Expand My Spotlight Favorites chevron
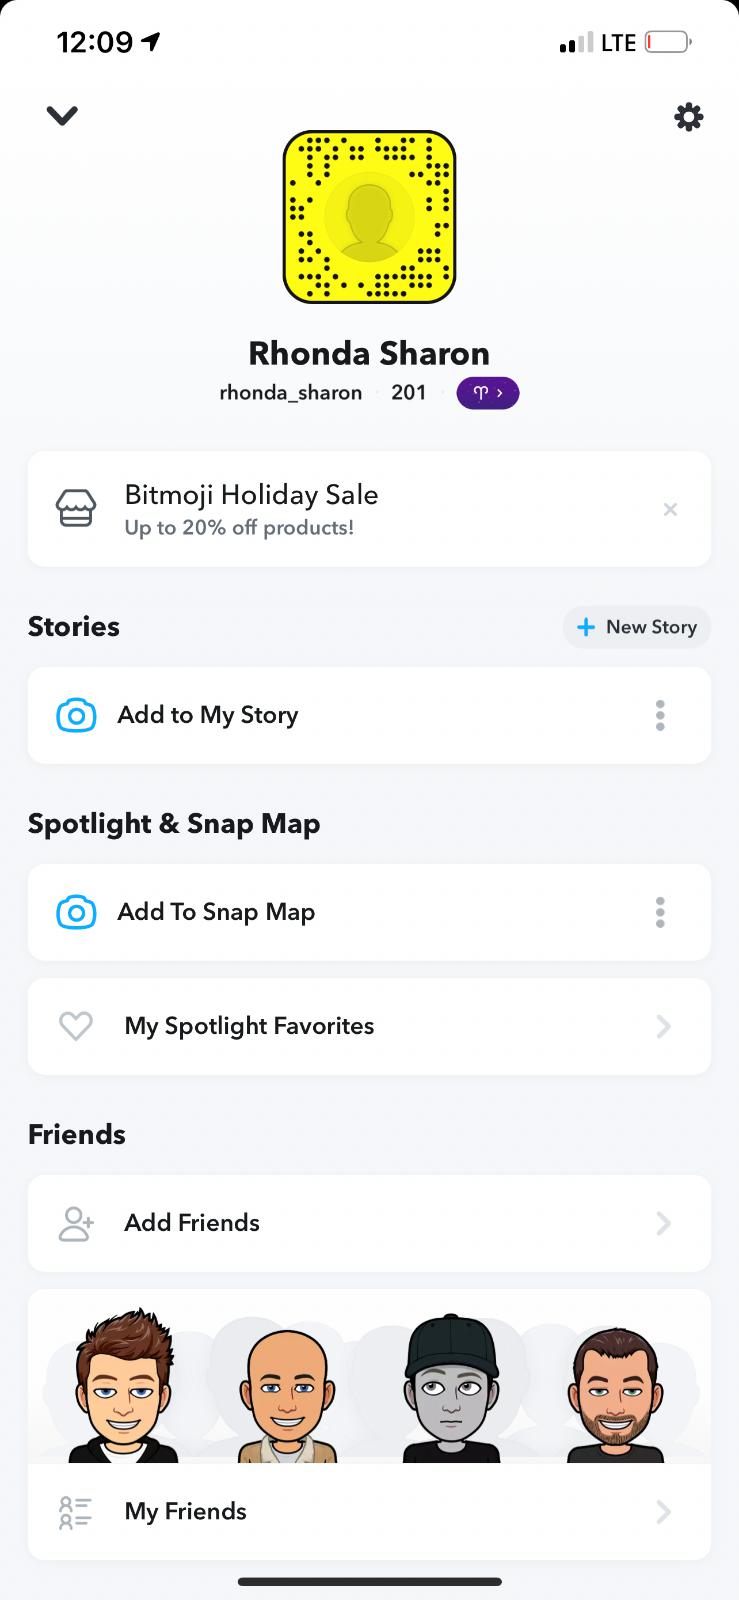The width and height of the screenshot is (739, 1600). point(663,1026)
